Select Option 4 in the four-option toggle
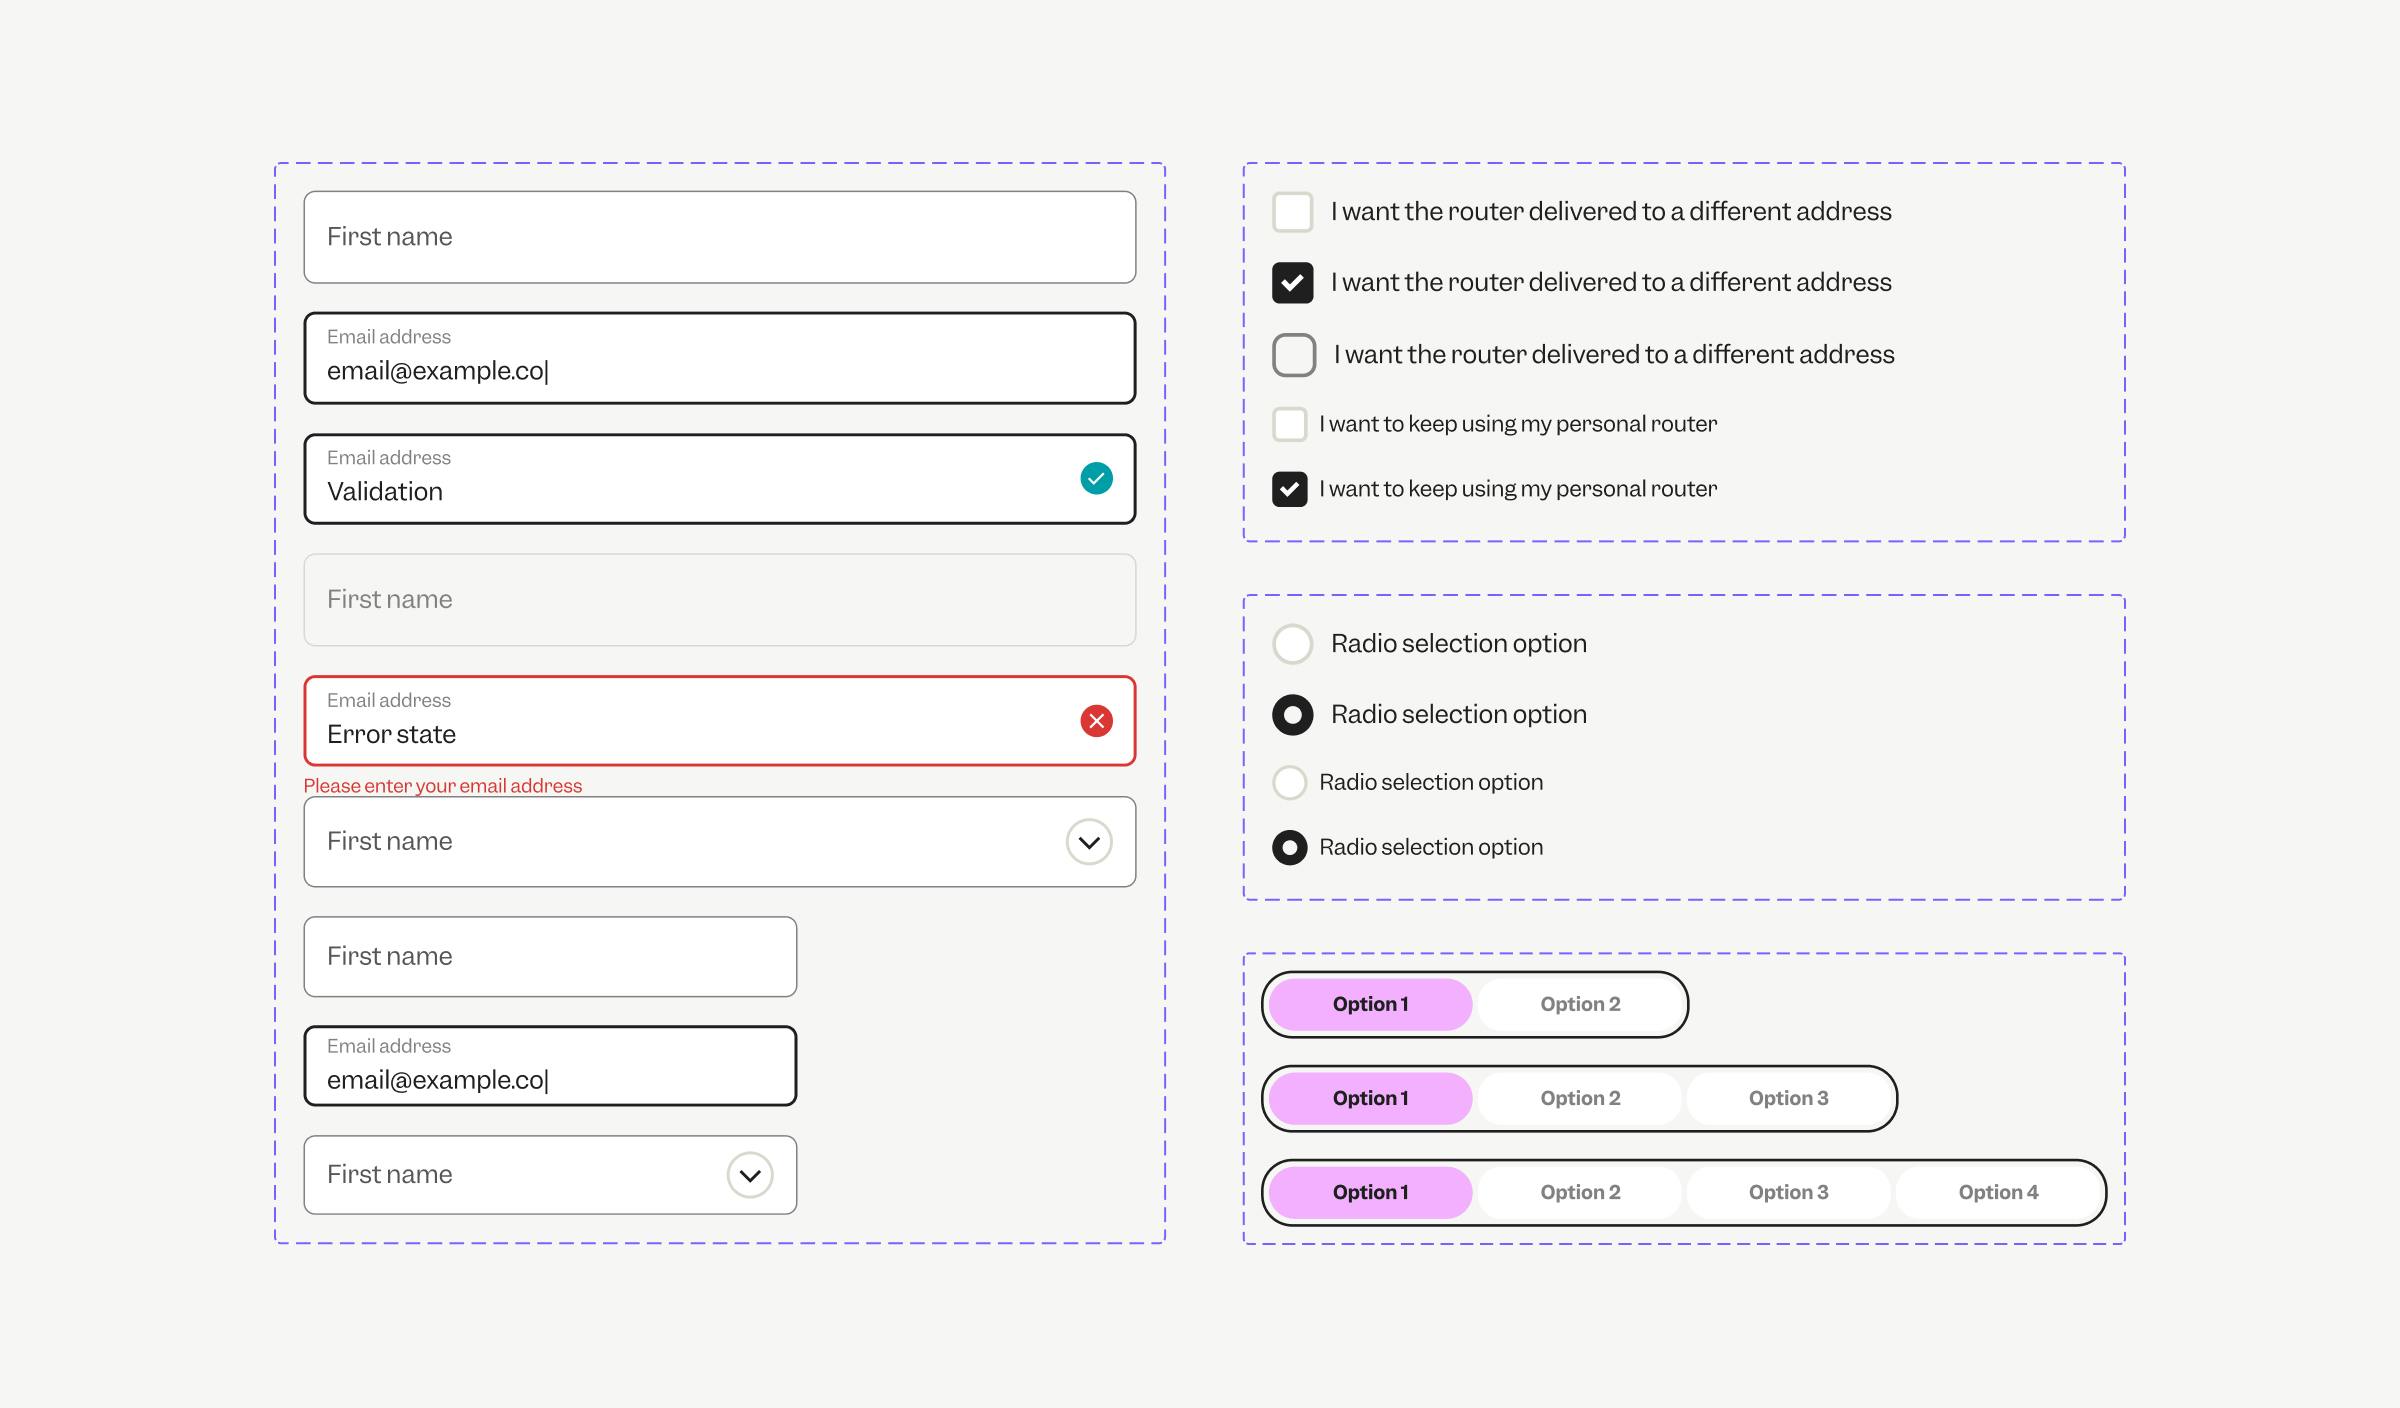 [1997, 1192]
